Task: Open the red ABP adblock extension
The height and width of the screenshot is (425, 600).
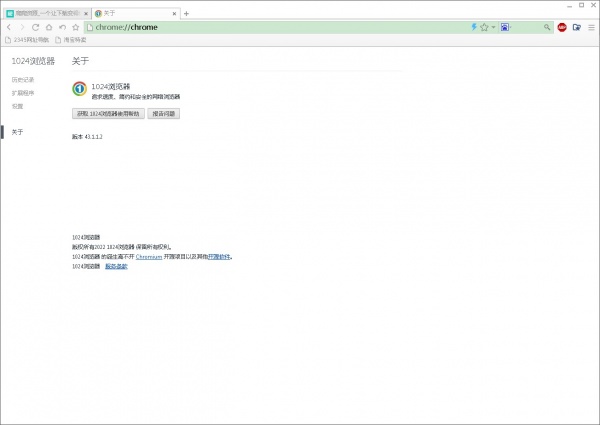Action: tap(562, 27)
